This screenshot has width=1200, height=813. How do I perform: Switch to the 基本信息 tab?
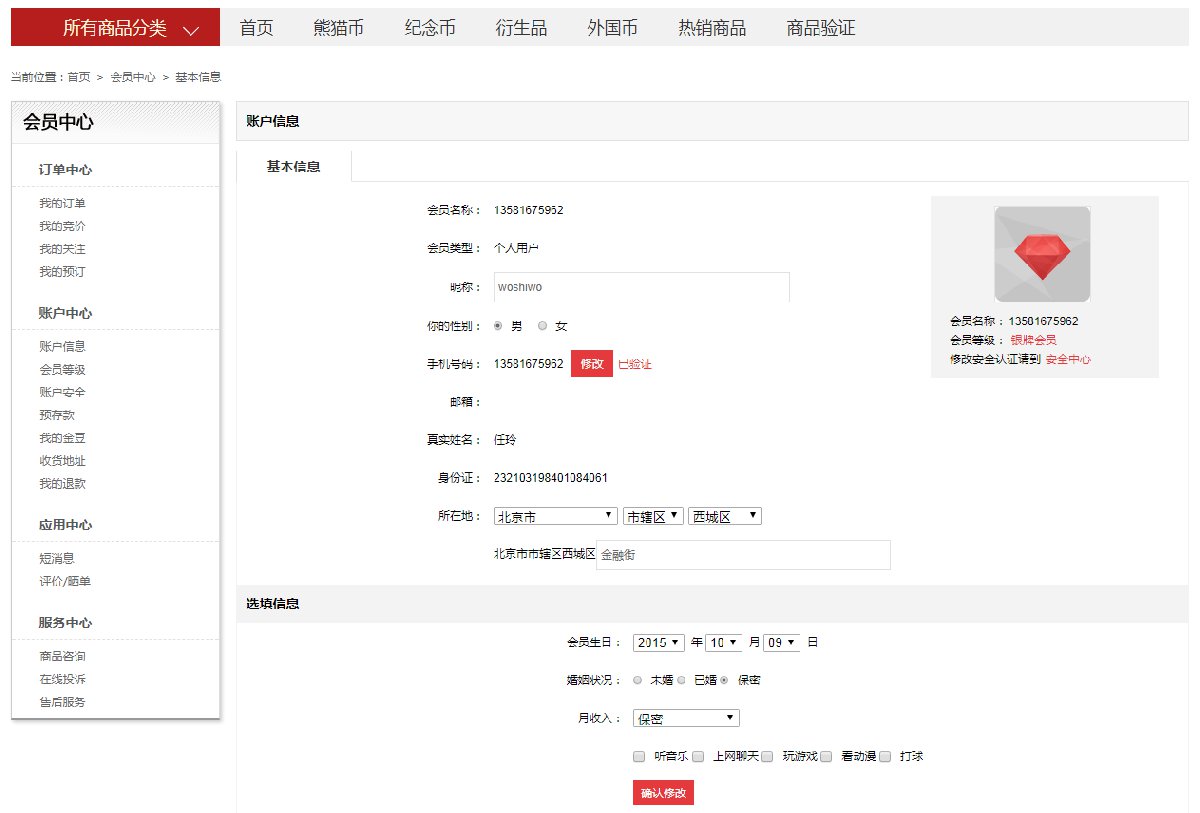(294, 167)
